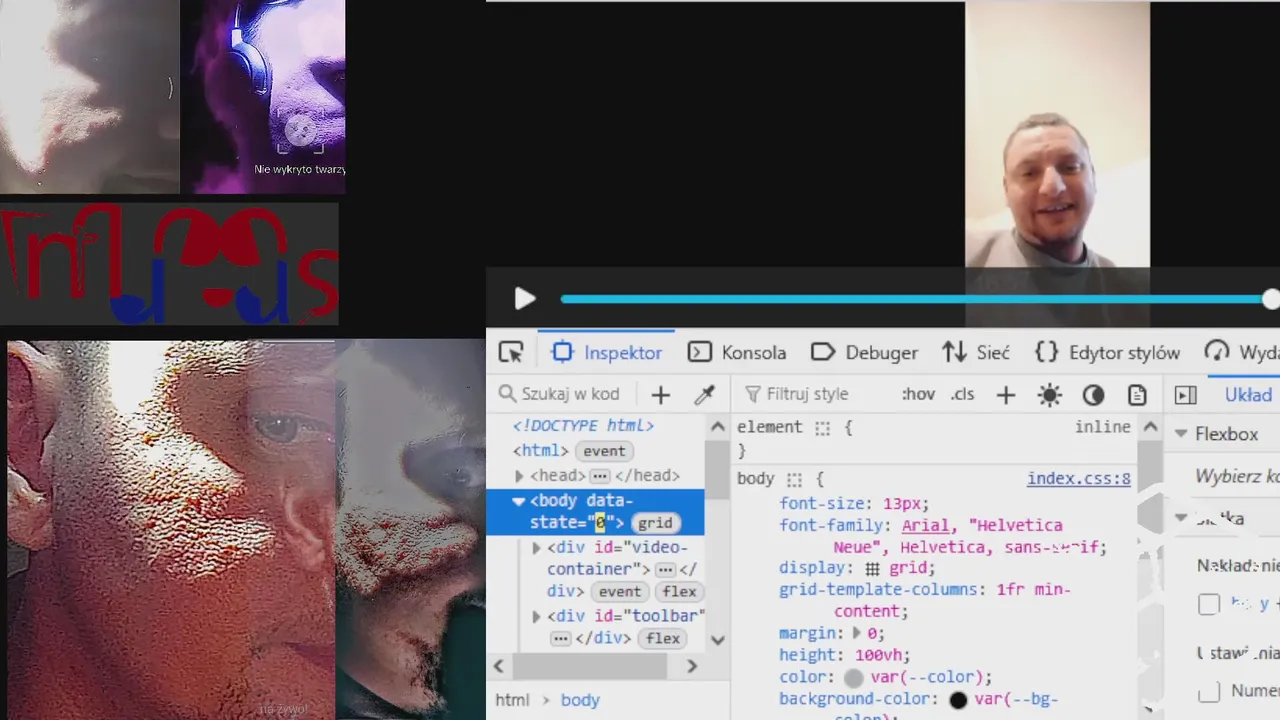
Task: Open the Sieć network tab
Action: 975,352
